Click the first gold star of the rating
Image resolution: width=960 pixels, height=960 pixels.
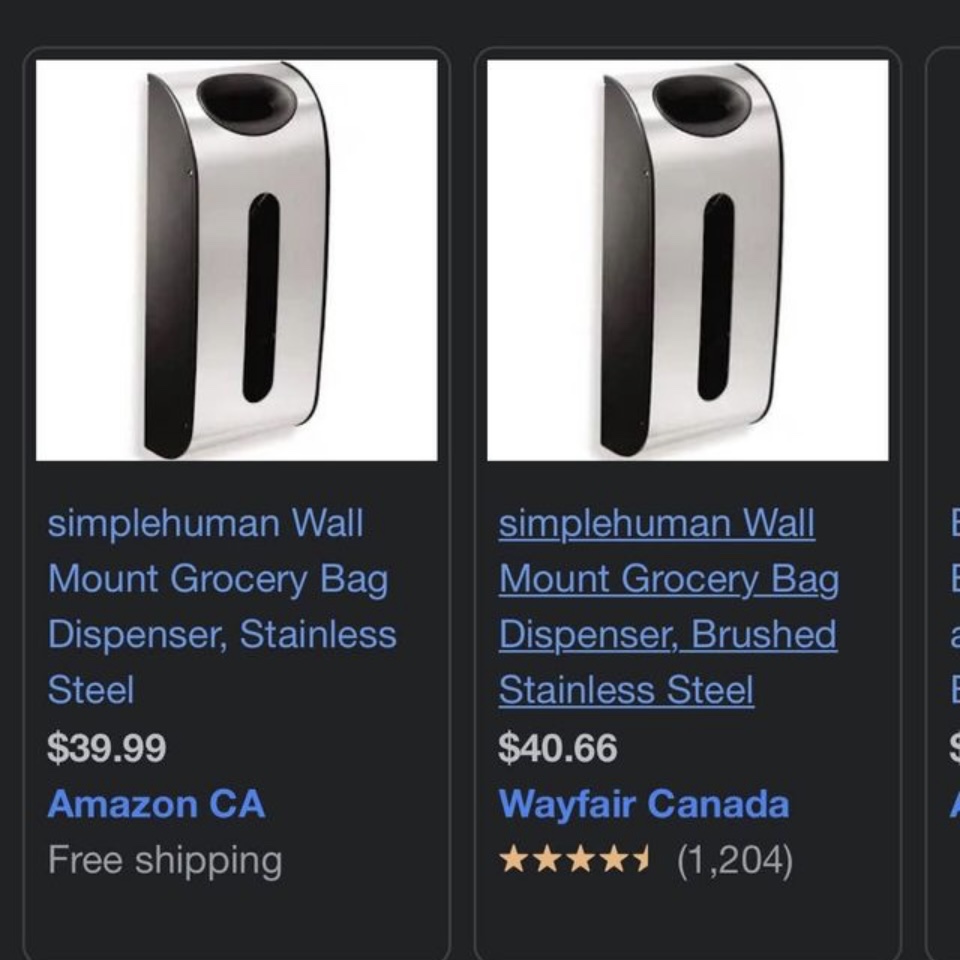click(x=512, y=858)
